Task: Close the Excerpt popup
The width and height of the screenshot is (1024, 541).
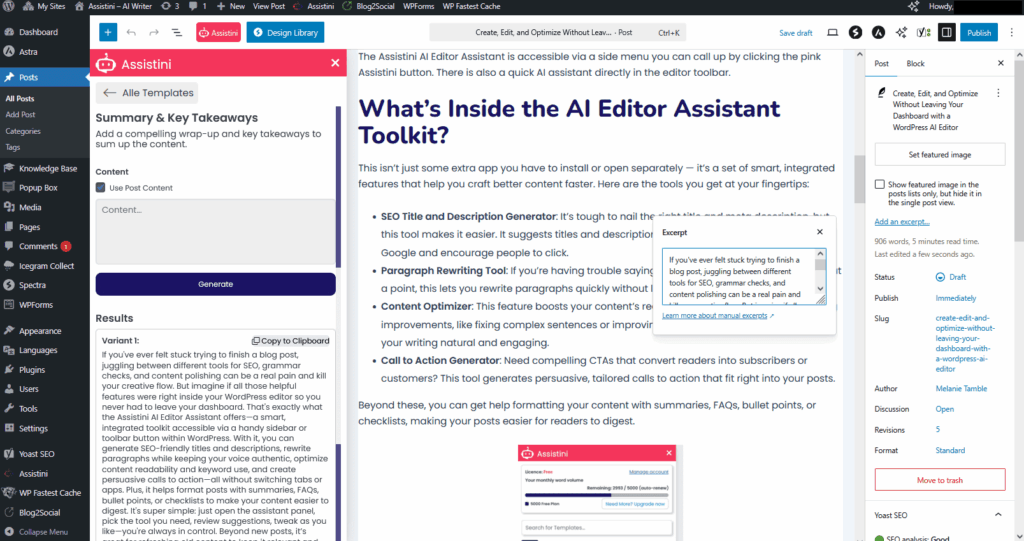Action: (x=820, y=232)
